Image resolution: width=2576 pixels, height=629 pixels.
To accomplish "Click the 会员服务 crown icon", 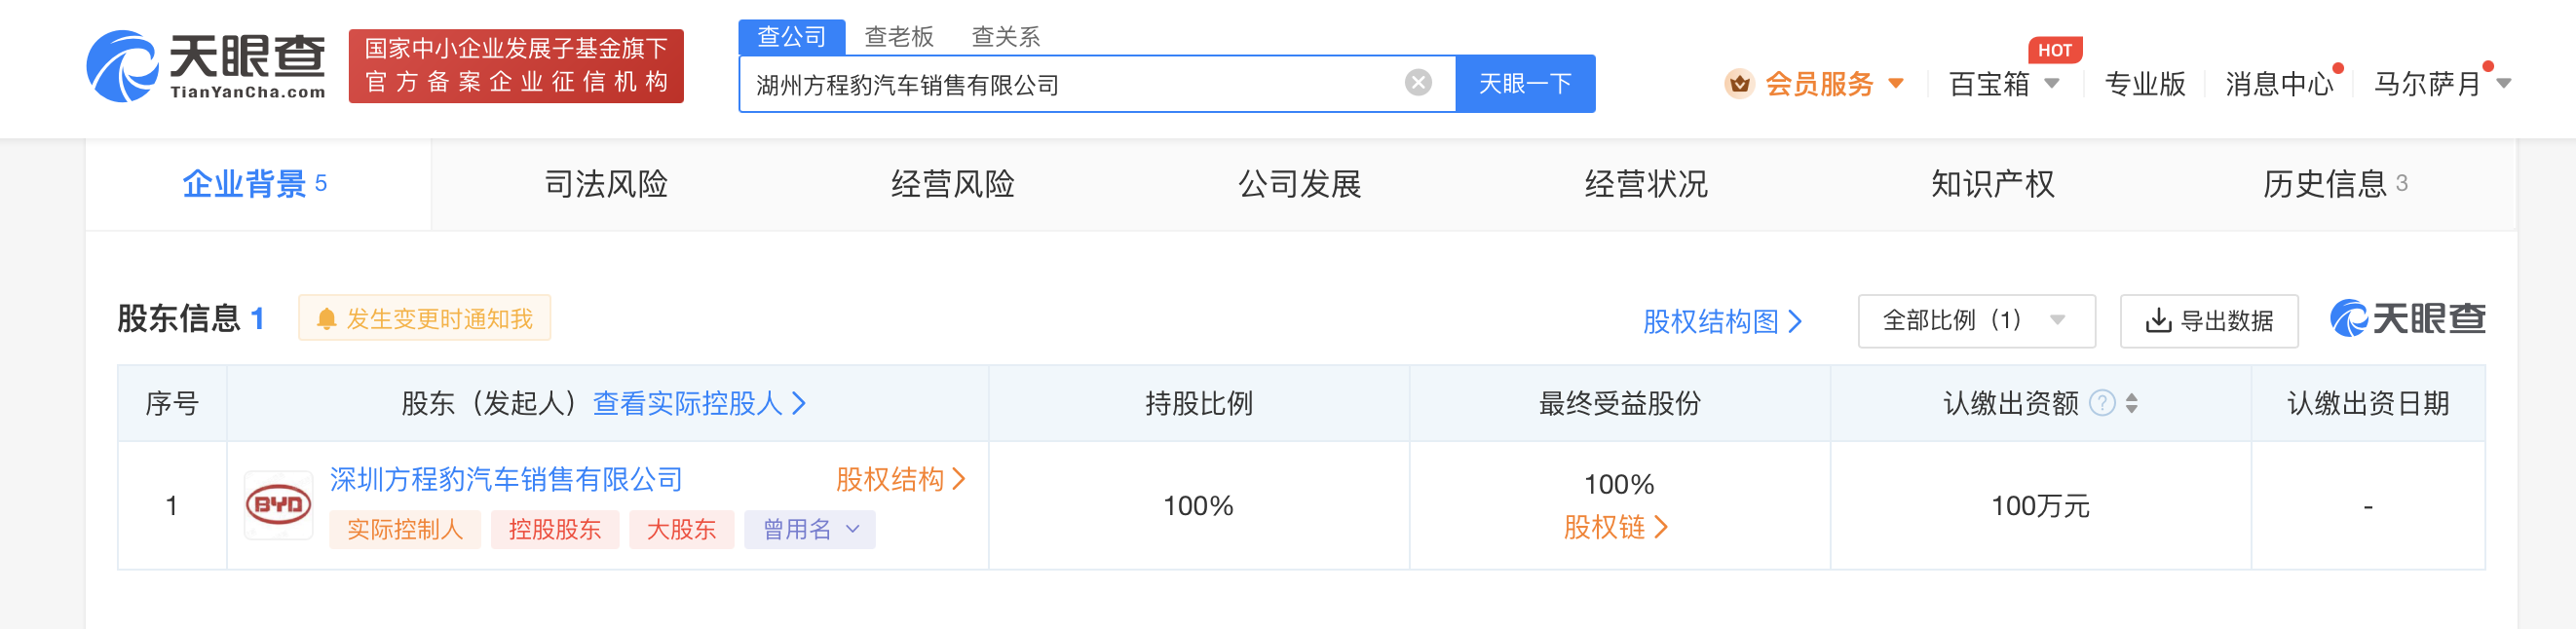I will point(1740,84).
